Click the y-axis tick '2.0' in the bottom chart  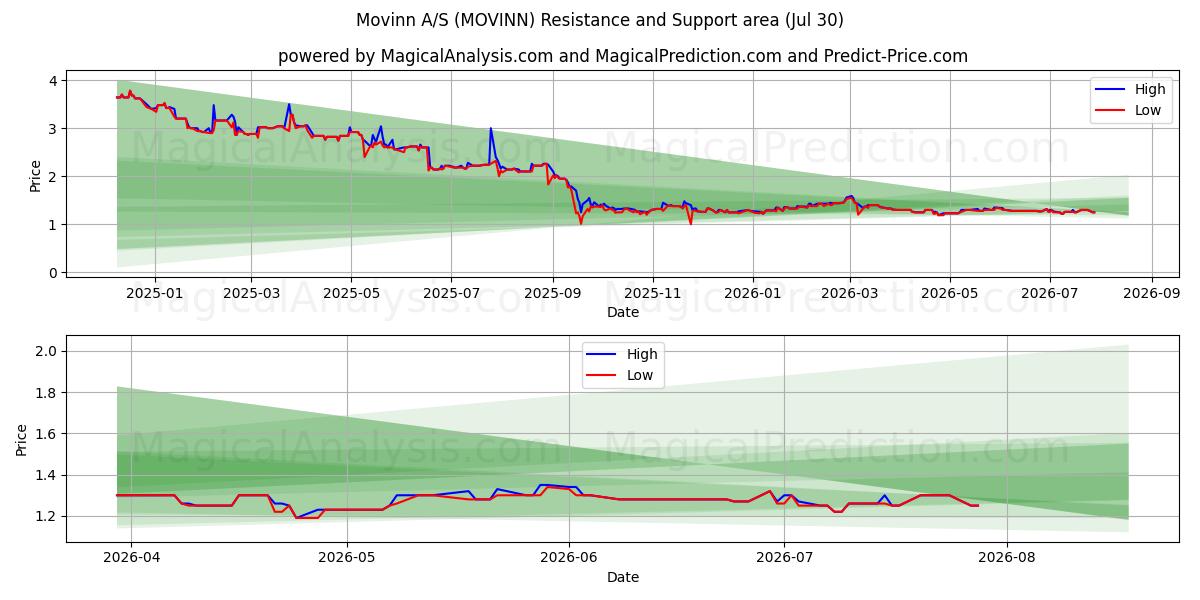pyautogui.click(x=48, y=351)
